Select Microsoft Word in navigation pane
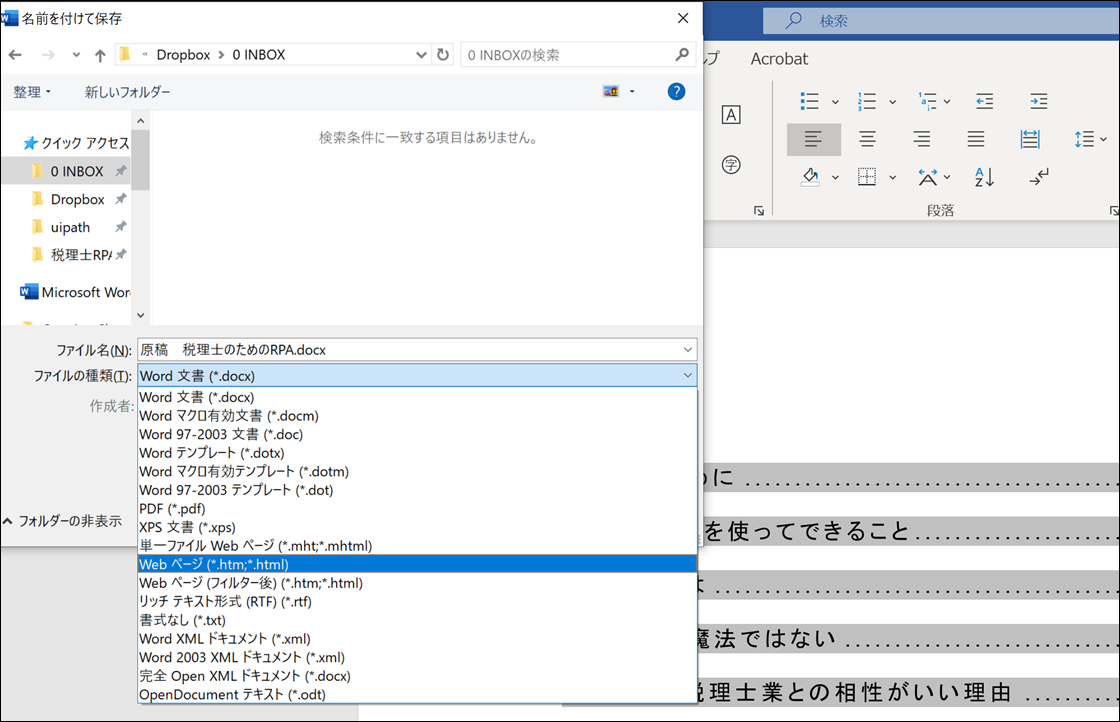 [x=76, y=292]
